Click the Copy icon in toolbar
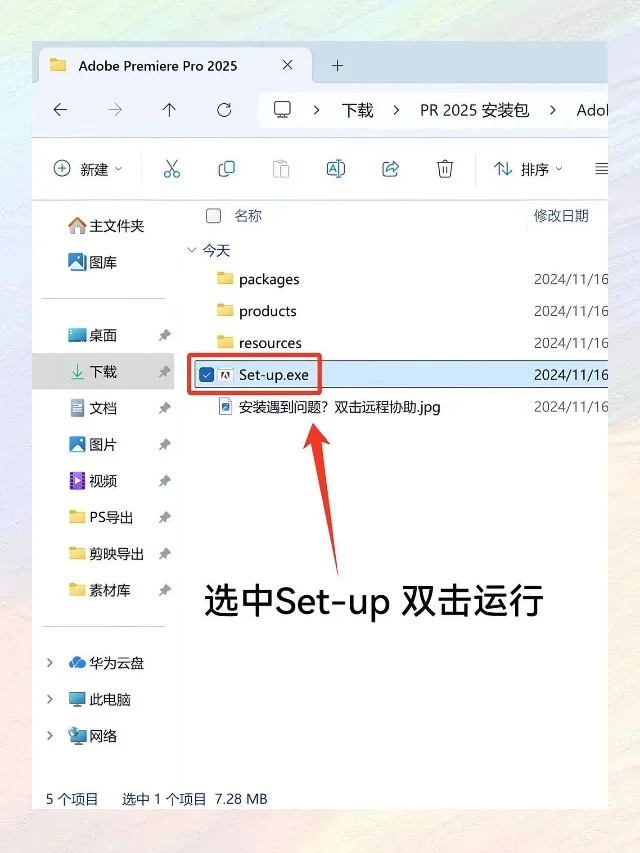Viewport: 640px width, 853px height. click(x=226, y=169)
